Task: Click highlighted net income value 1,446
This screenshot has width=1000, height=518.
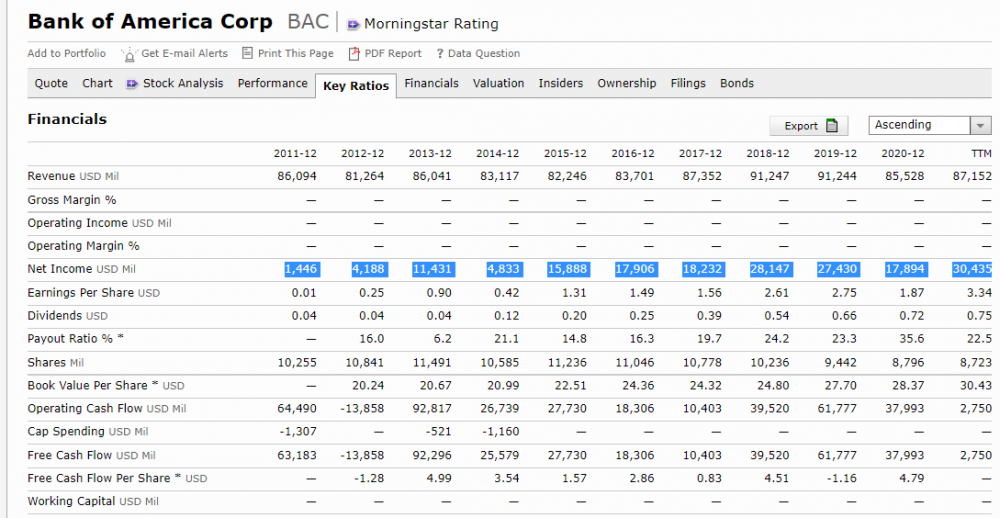Action: tap(302, 269)
